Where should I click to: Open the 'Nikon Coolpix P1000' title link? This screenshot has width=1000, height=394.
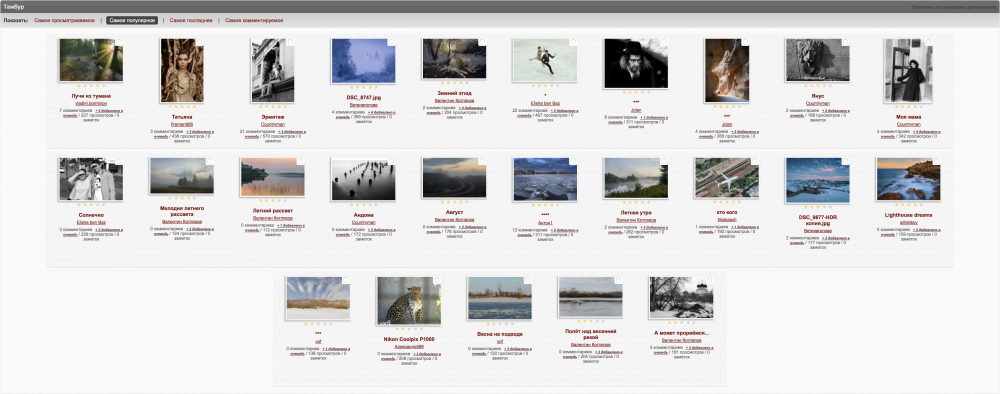[408, 339]
